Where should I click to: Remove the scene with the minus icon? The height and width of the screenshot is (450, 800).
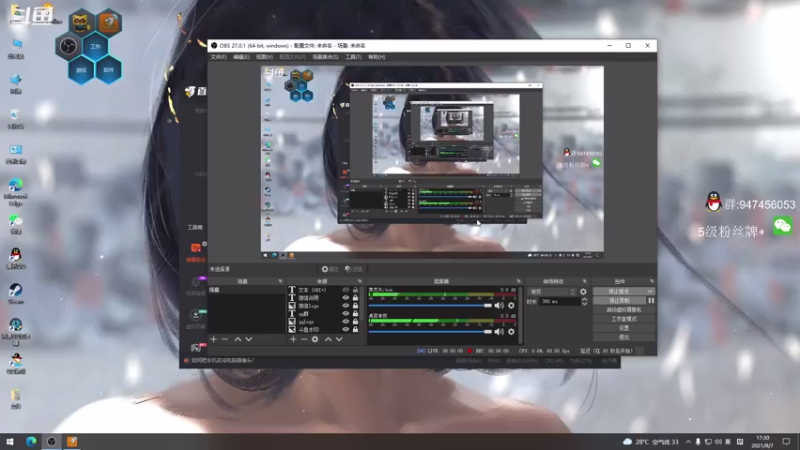pos(224,339)
